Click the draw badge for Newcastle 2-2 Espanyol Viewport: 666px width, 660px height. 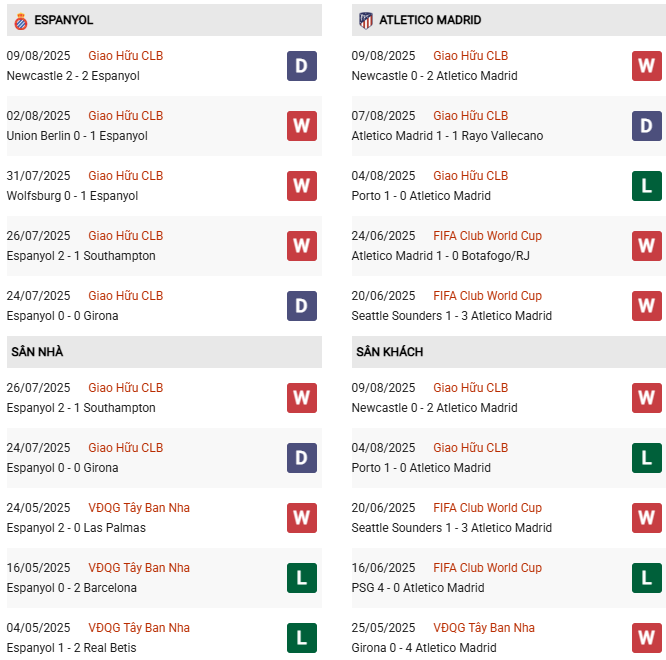pos(301,66)
